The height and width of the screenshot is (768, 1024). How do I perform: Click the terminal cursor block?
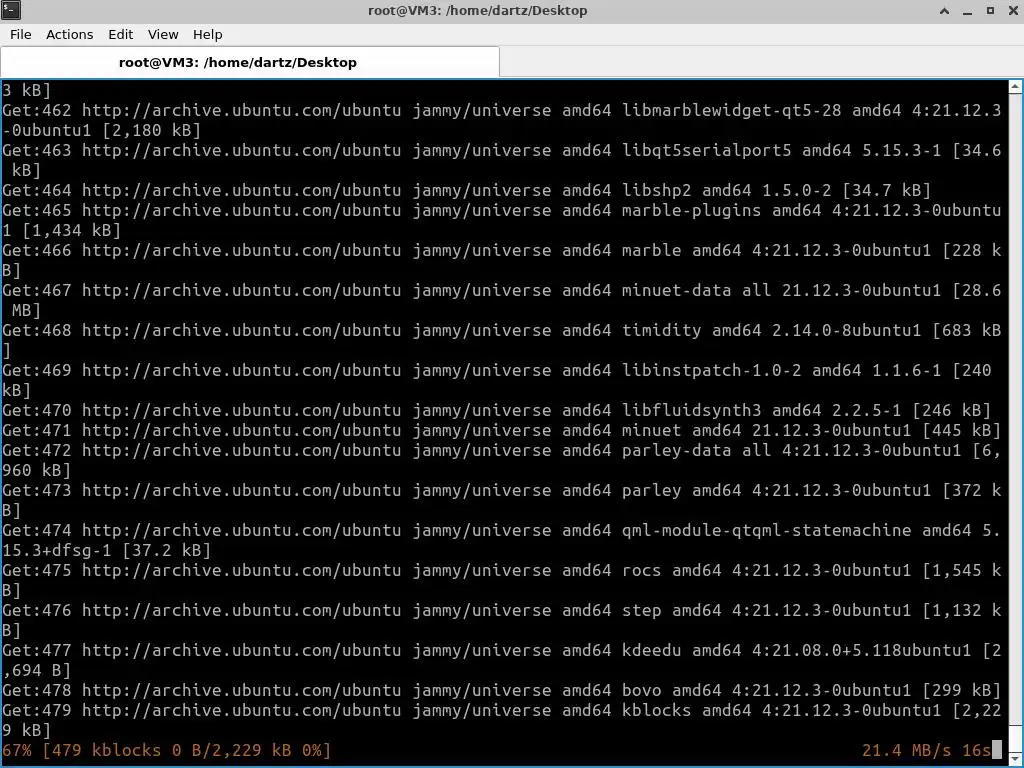click(x=997, y=750)
